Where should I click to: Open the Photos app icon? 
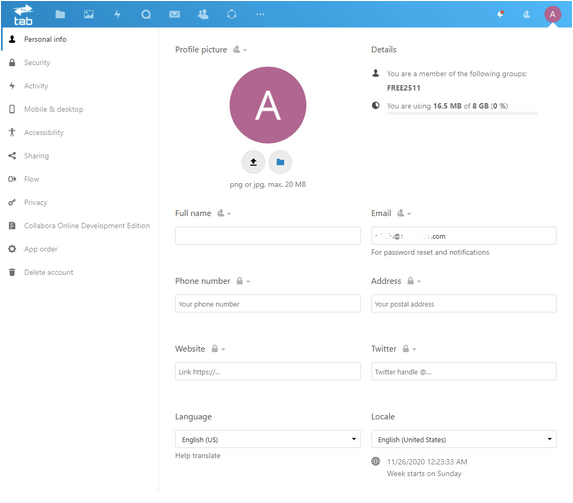point(89,14)
